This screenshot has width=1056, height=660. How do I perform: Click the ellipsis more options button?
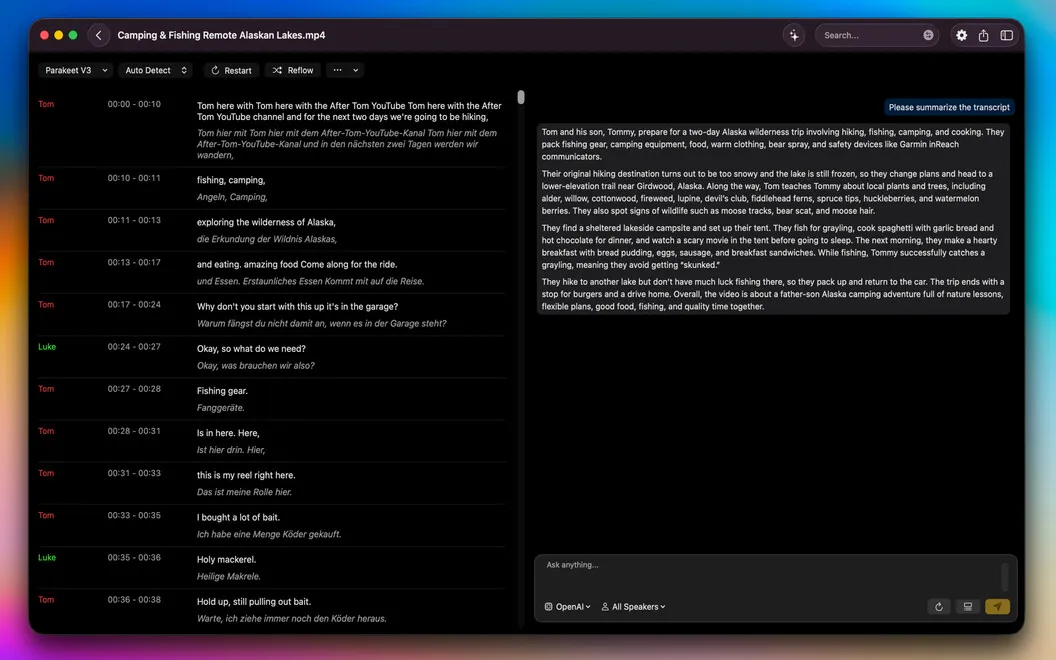coord(337,70)
